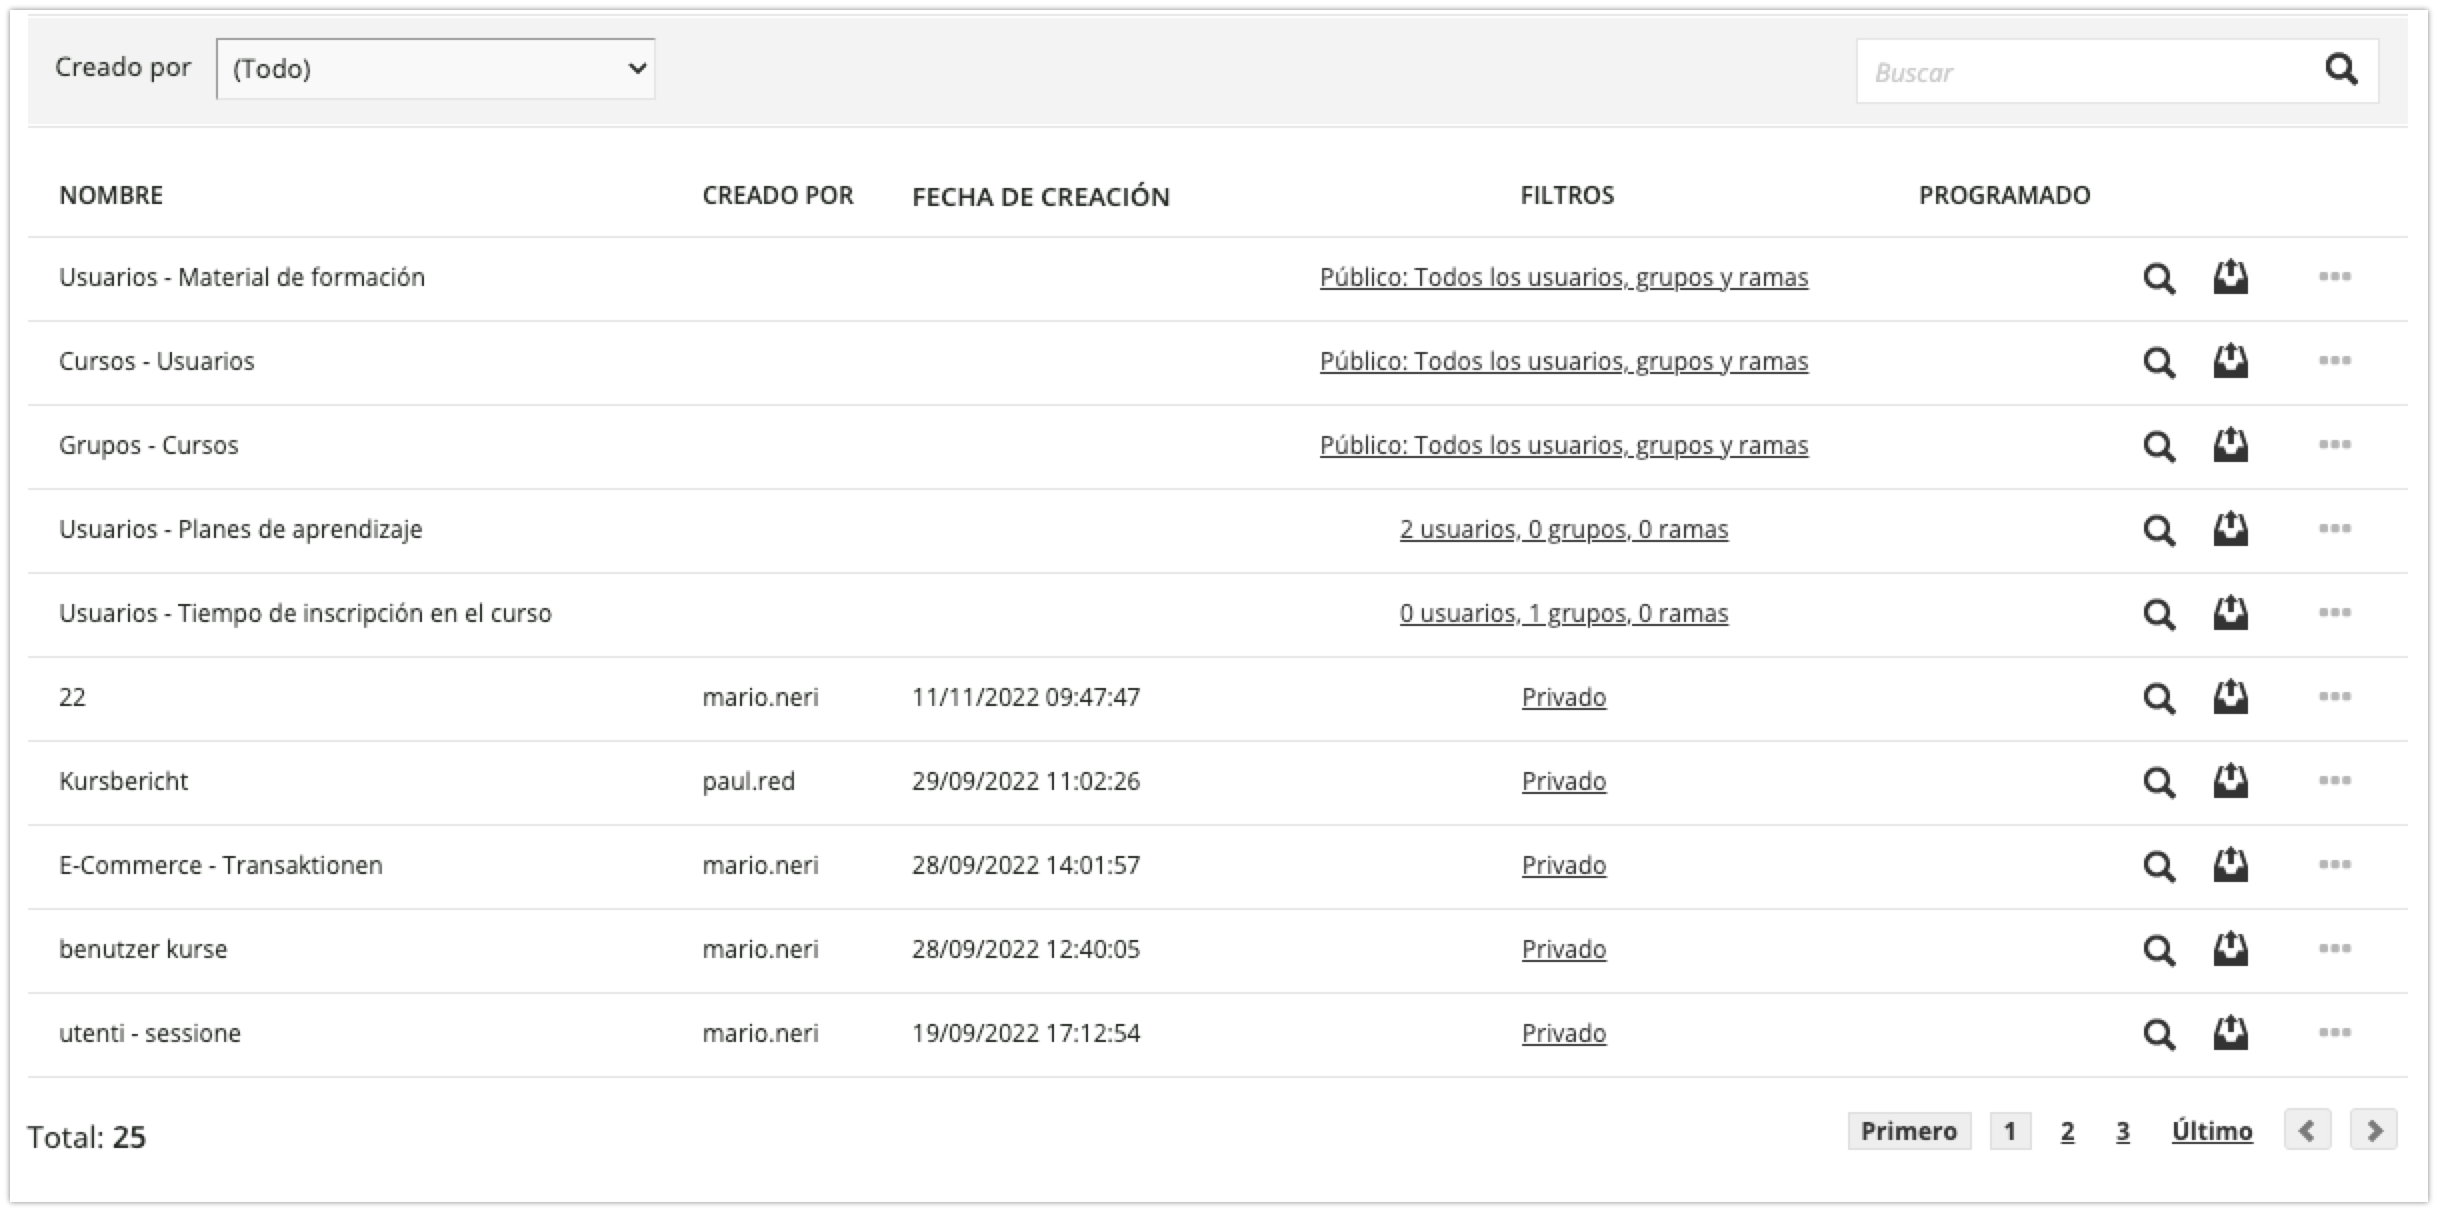Export the report named 22
Screen dimensions: 2438x1212
click(2230, 697)
